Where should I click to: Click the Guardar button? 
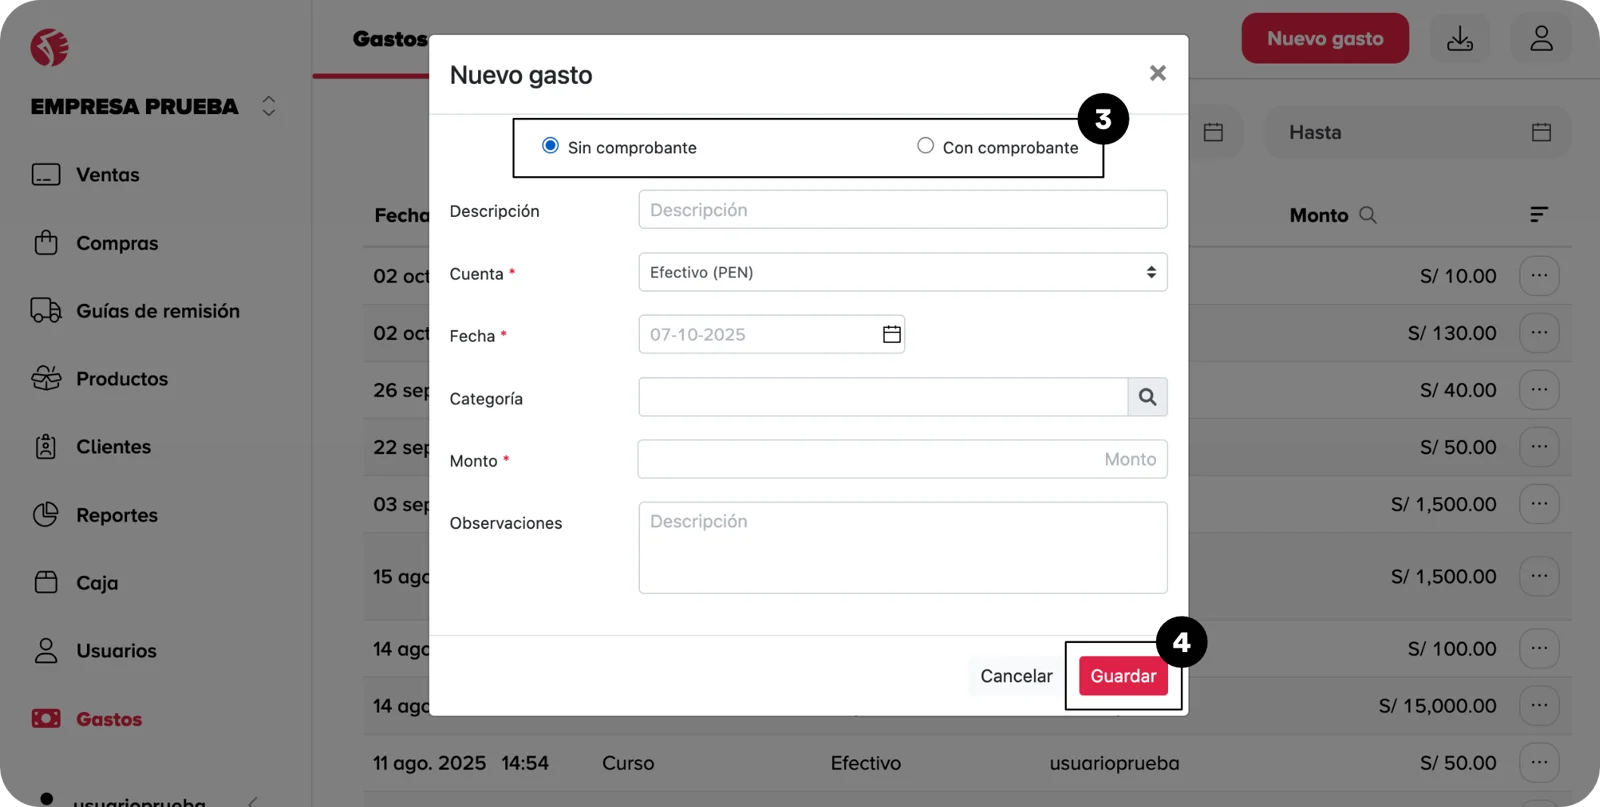1122,676
